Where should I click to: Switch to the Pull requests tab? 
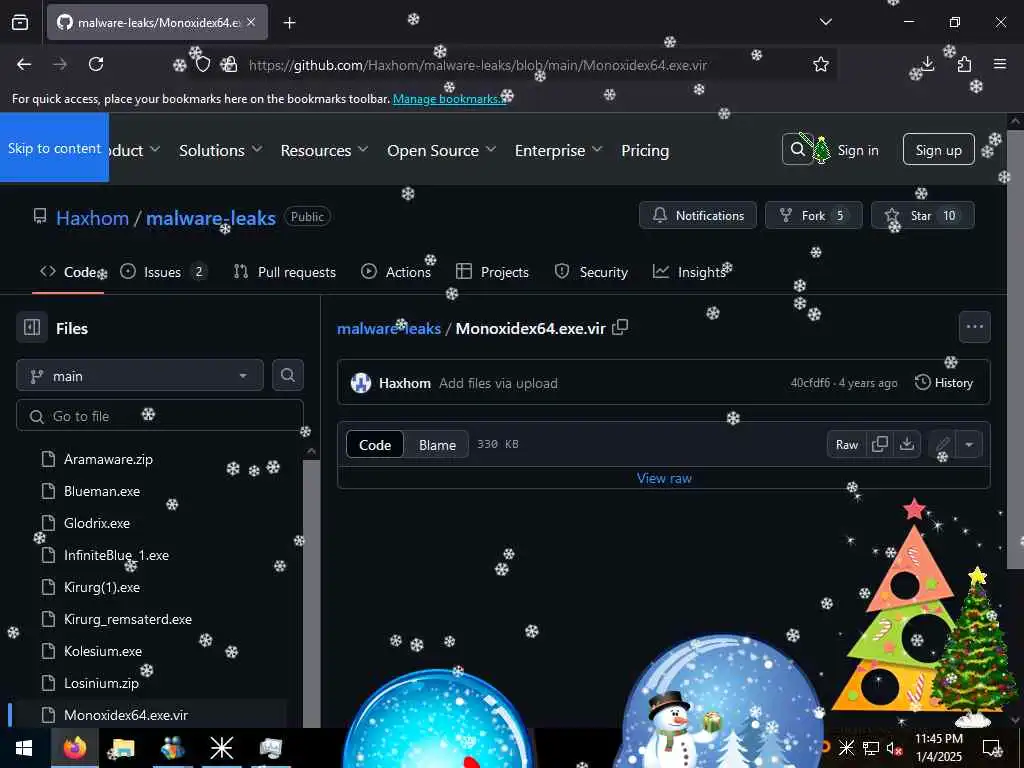(x=284, y=272)
